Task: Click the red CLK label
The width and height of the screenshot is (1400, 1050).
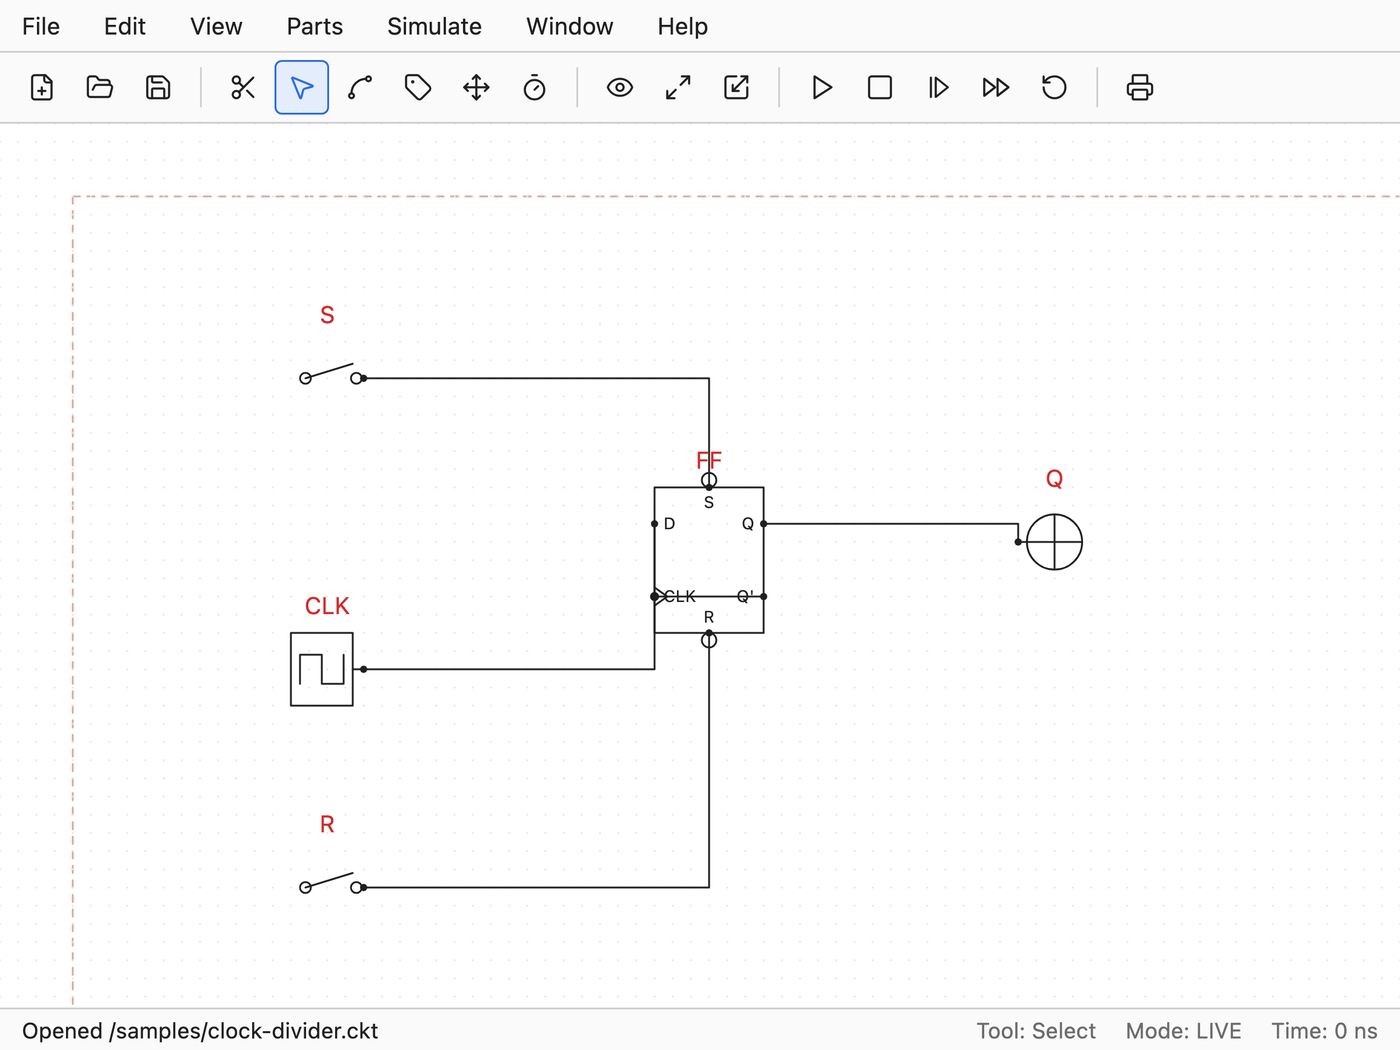Action: click(327, 606)
